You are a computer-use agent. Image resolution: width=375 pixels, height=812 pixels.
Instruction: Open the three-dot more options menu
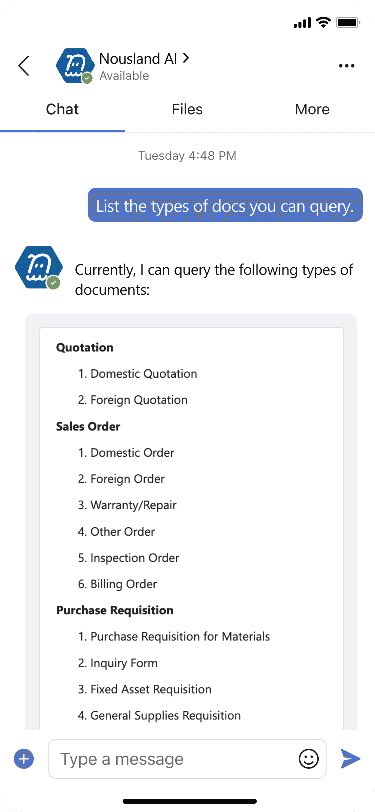pyautogui.click(x=347, y=66)
